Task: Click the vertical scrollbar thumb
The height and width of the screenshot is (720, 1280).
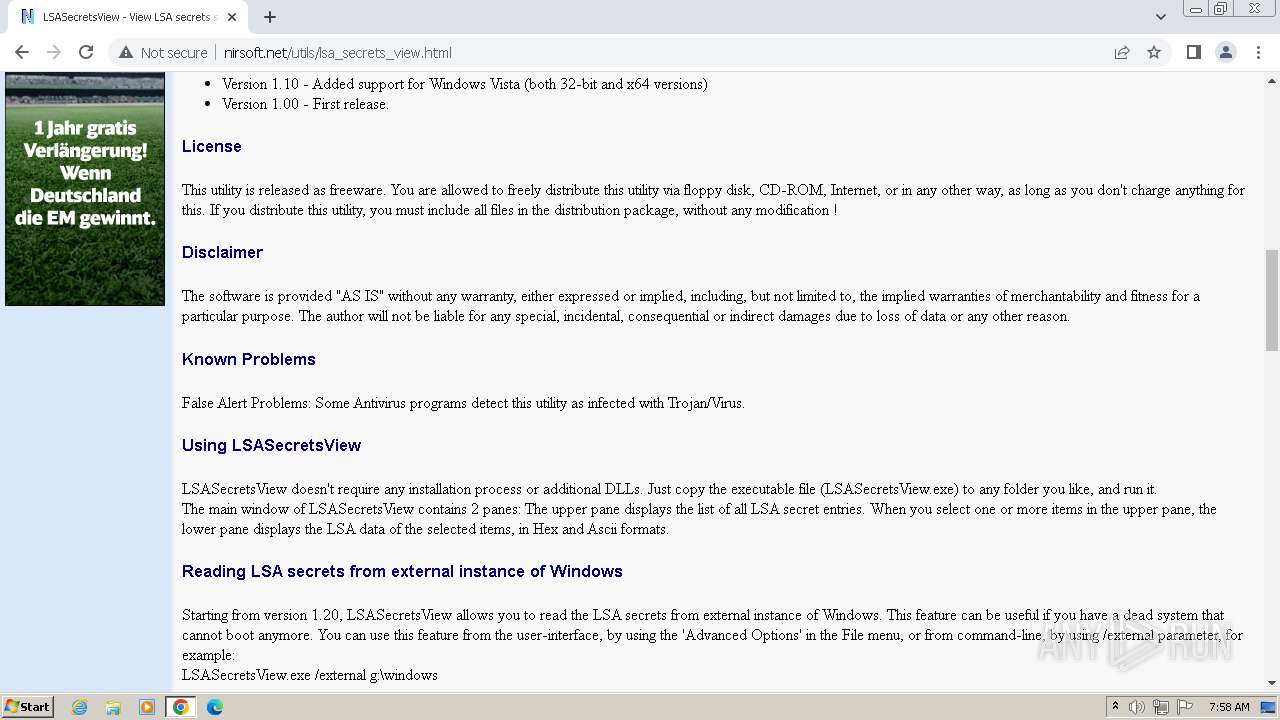Action: [1272, 300]
